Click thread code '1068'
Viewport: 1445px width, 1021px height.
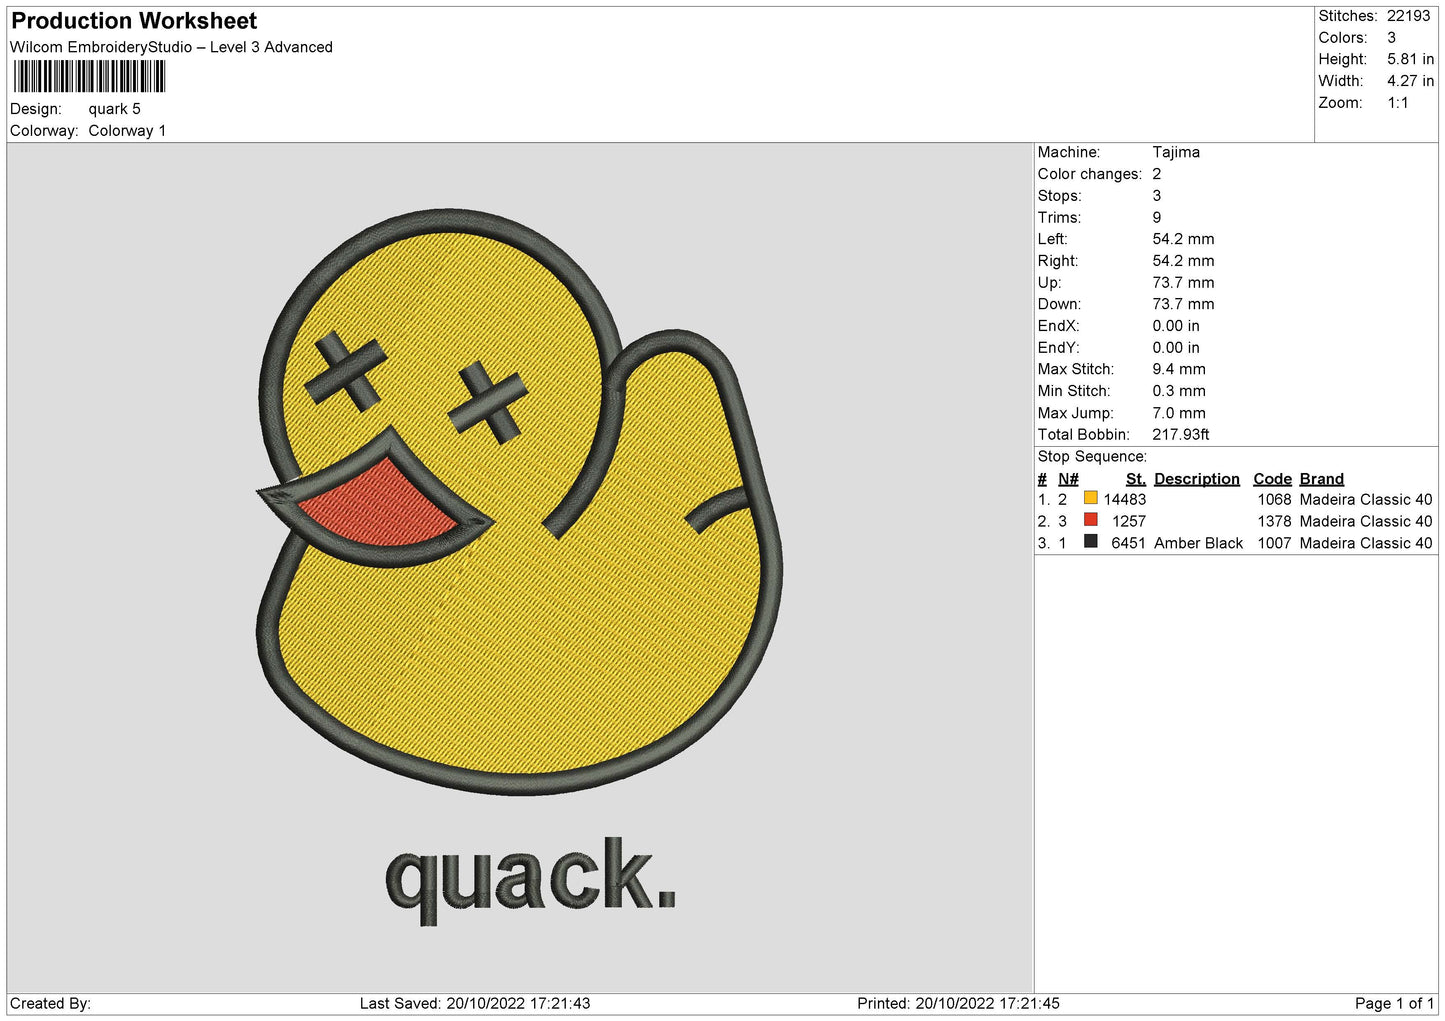tap(1275, 499)
